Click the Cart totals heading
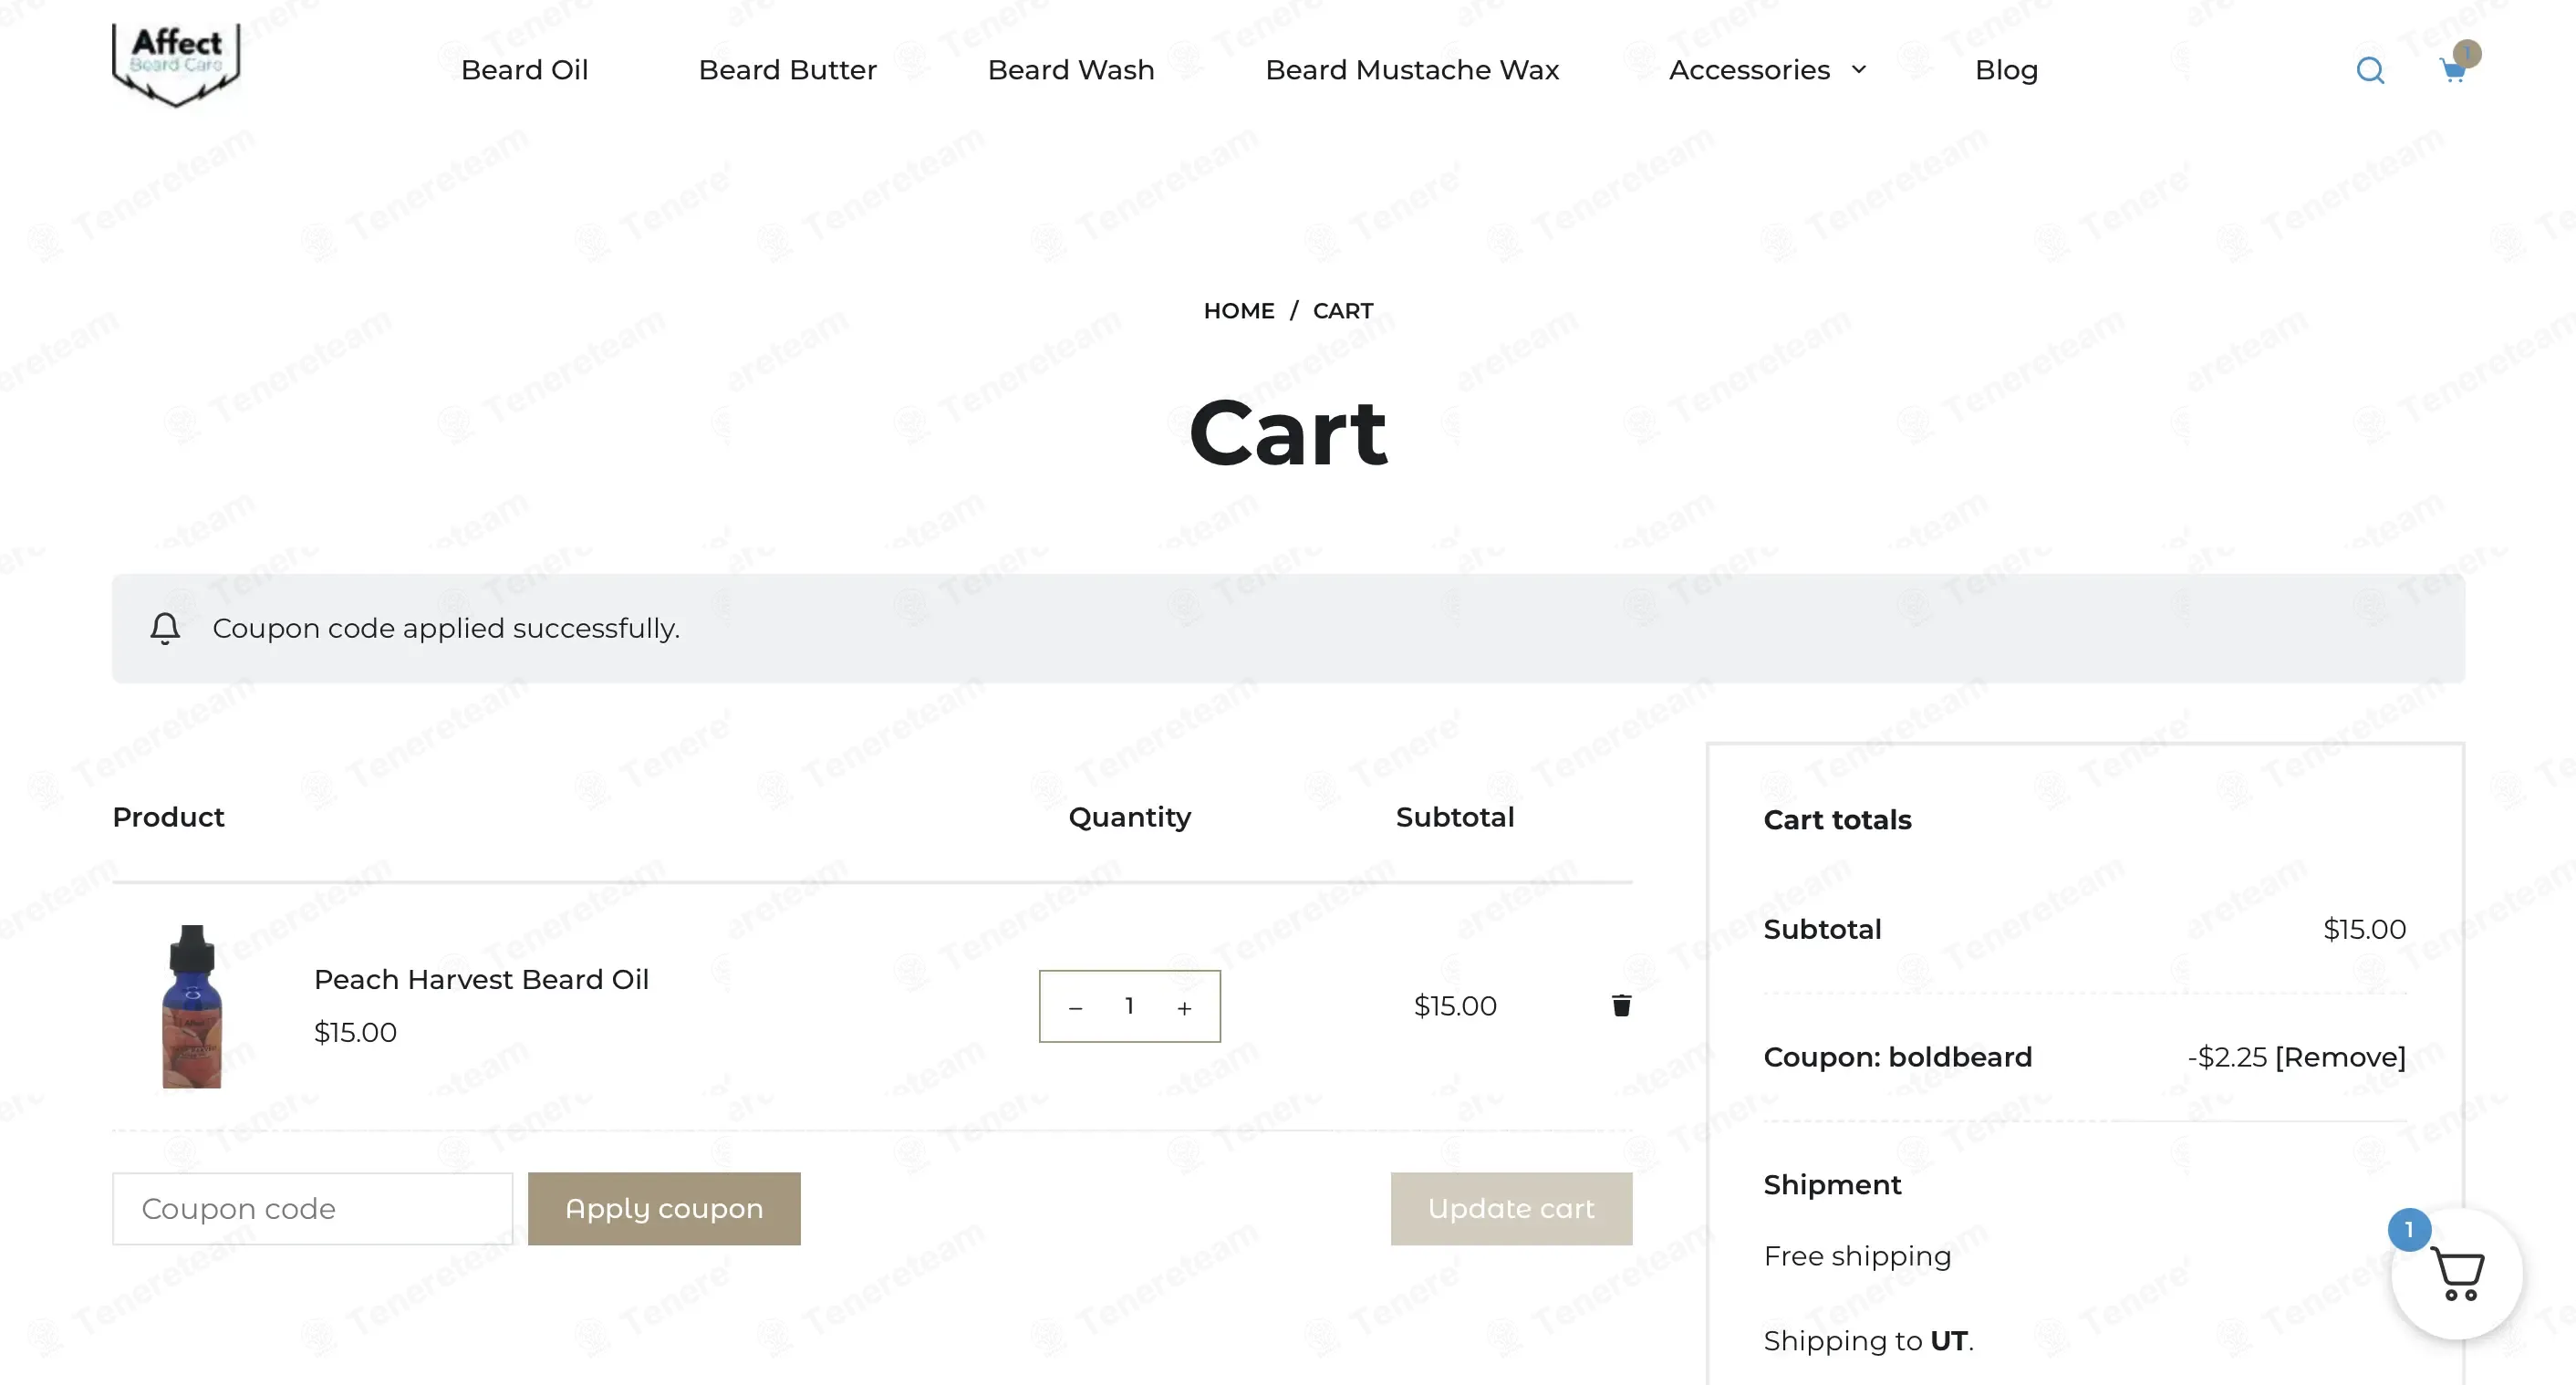2576x1385 pixels. (x=1837, y=820)
